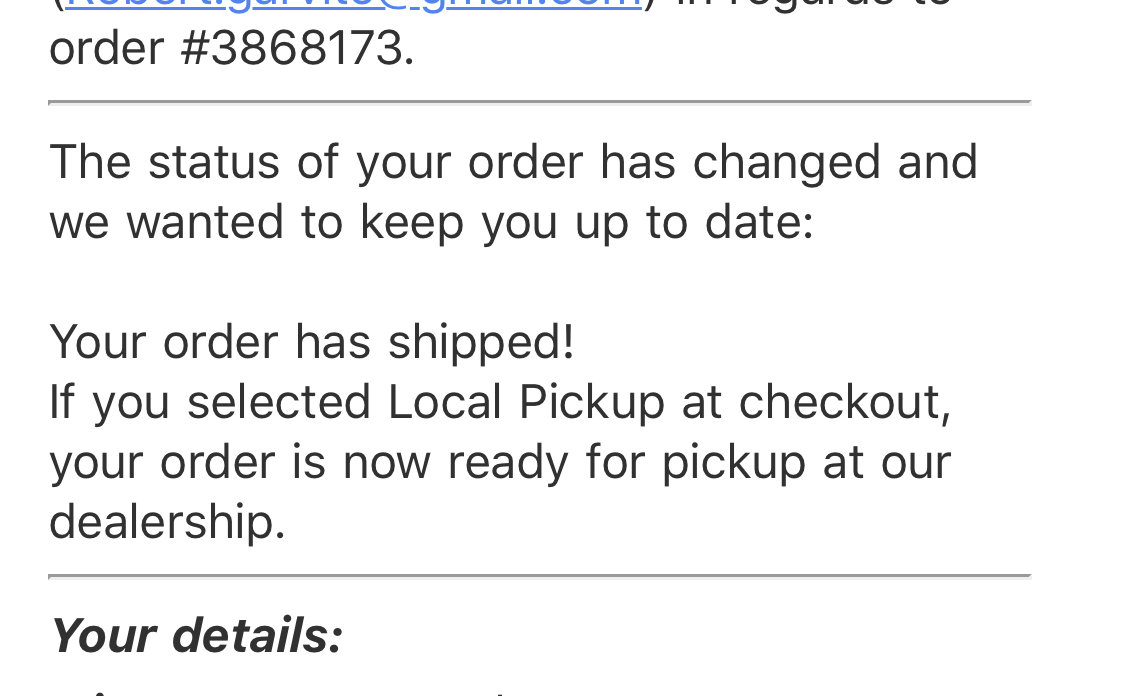The width and height of the screenshot is (1125, 696).
Task: Tap 'Your order has shipped!' line
Action: [x=312, y=343]
